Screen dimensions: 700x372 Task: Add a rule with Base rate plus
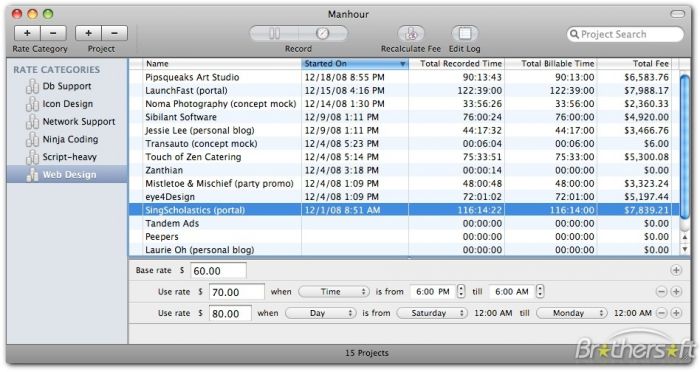[x=676, y=270]
